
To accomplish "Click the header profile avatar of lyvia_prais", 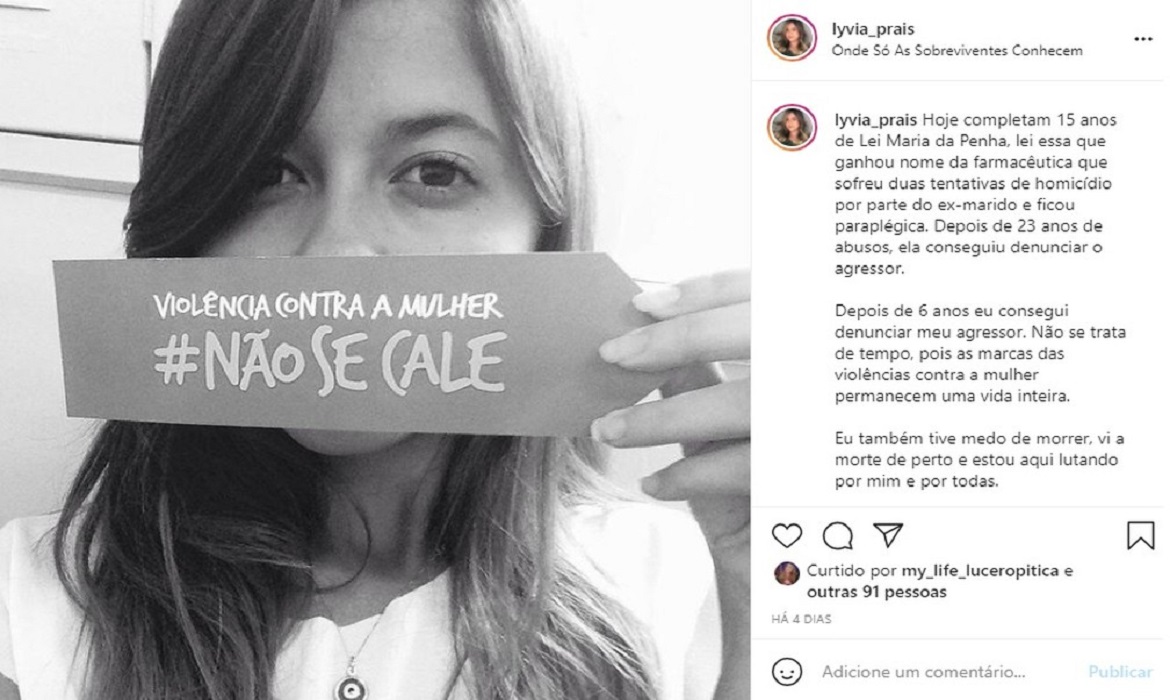I will [x=792, y=37].
